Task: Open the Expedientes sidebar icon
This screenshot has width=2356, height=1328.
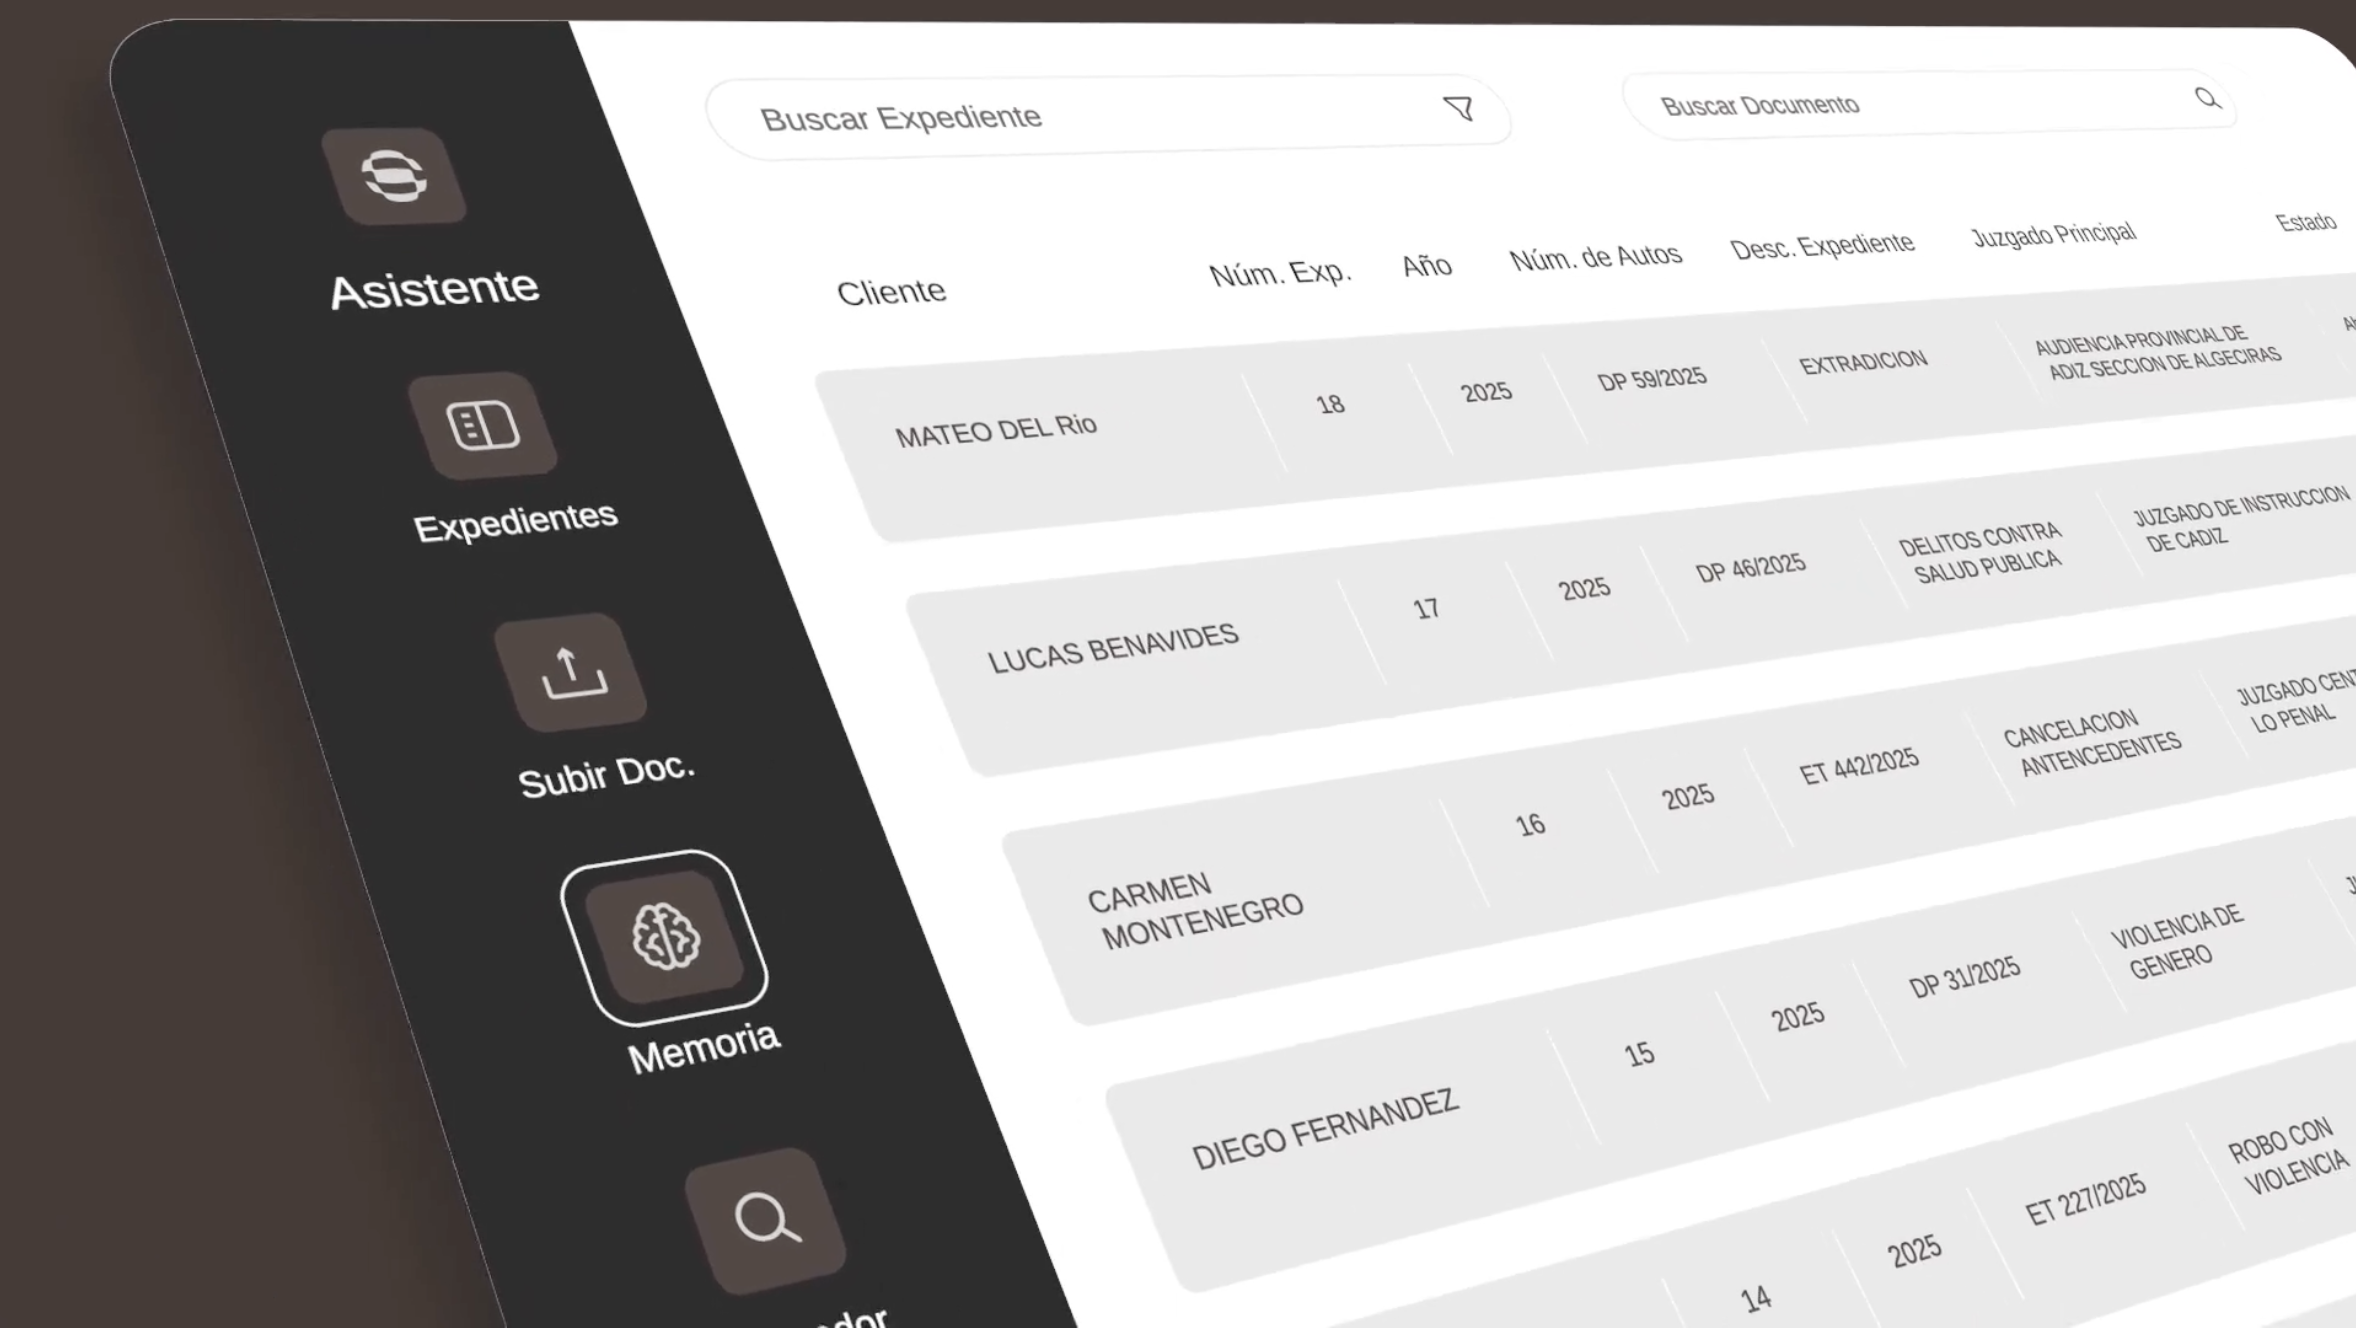Action: [483, 426]
